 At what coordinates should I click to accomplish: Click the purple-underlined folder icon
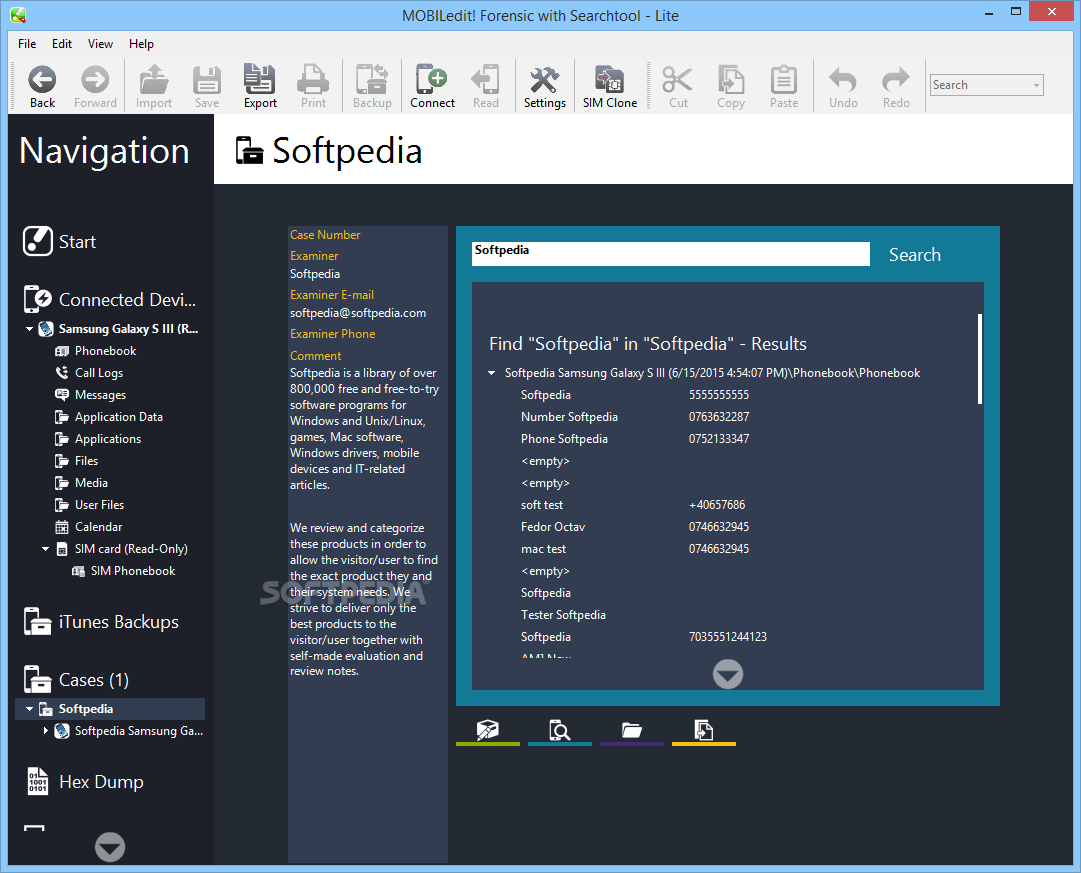click(632, 731)
